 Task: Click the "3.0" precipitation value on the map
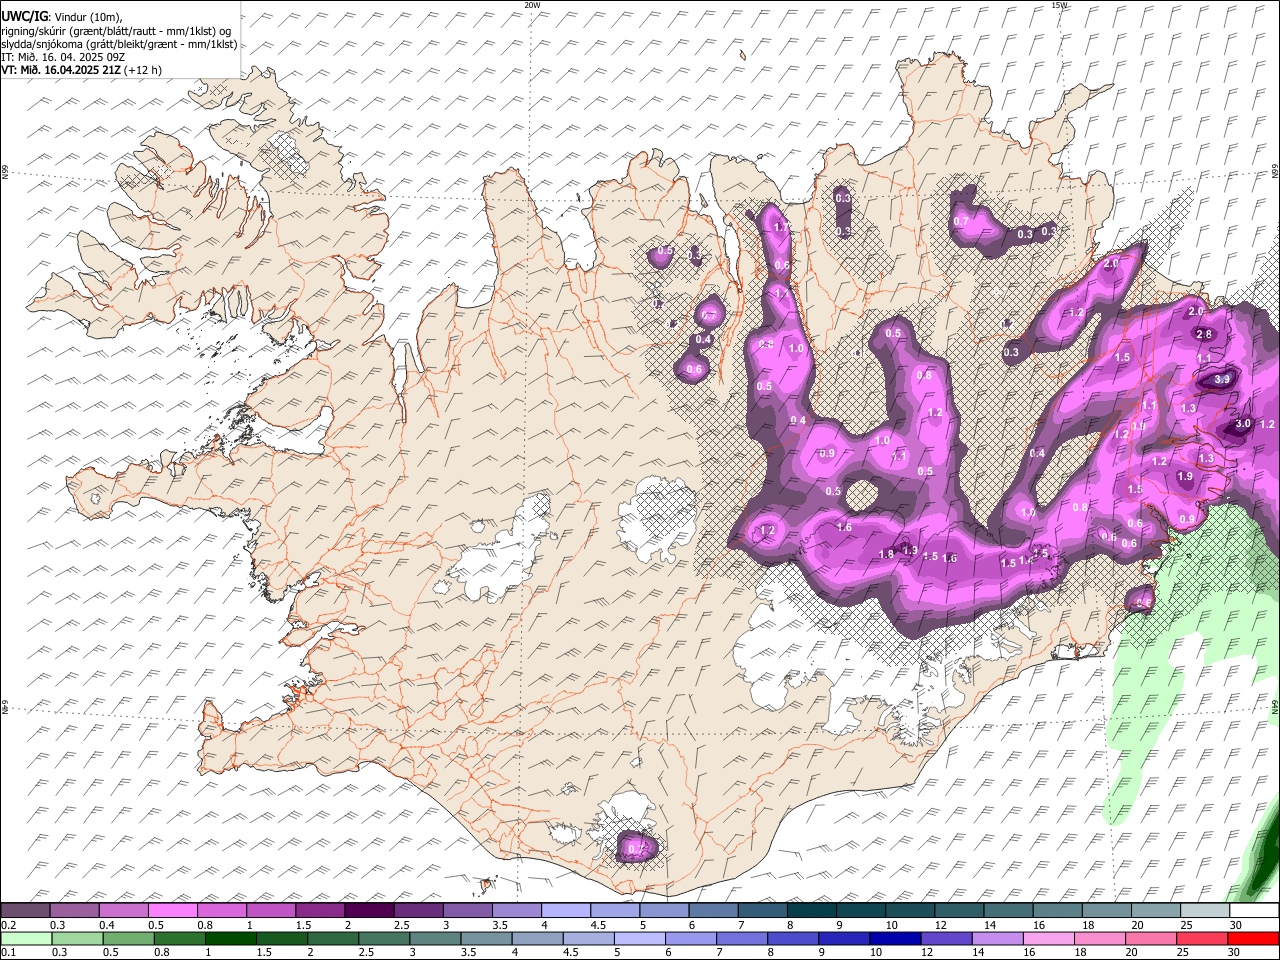1243,424
